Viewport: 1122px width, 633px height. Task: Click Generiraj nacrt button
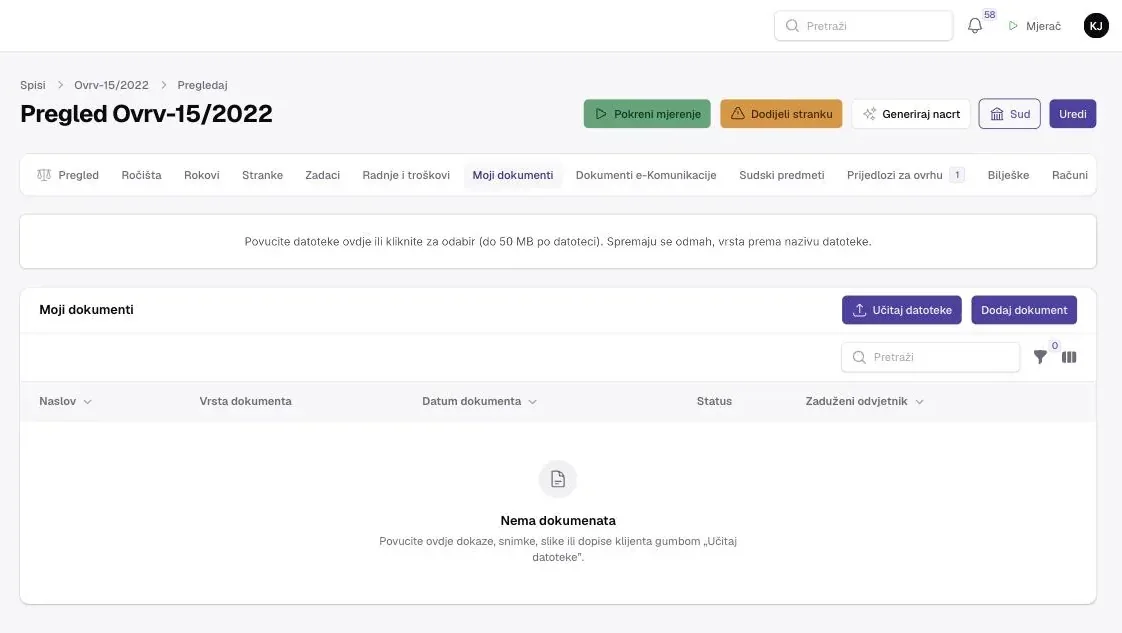click(911, 114)
